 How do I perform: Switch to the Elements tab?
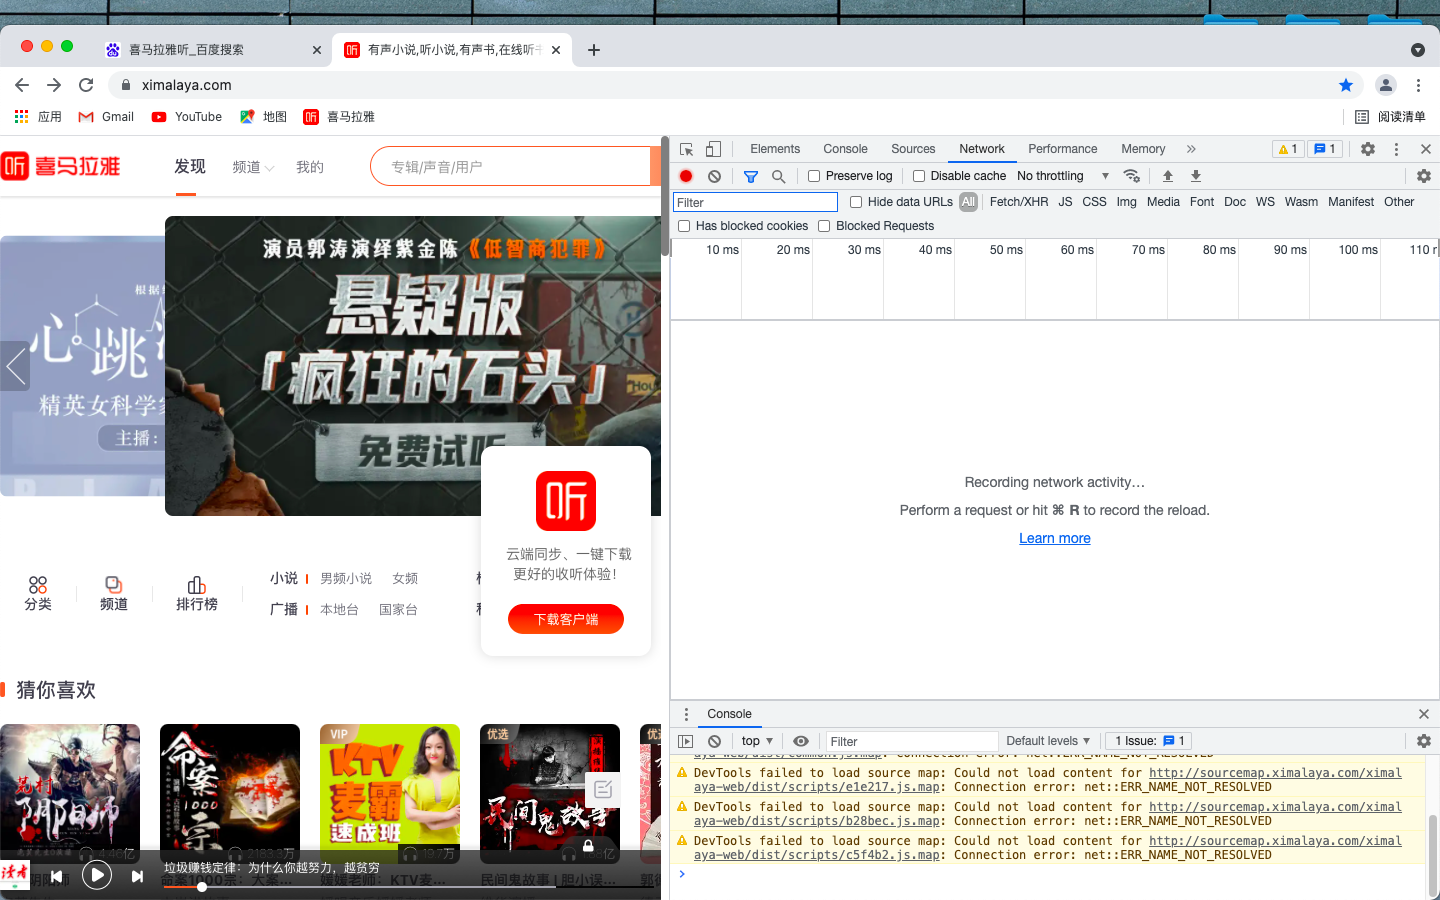[x=775, y=149]
